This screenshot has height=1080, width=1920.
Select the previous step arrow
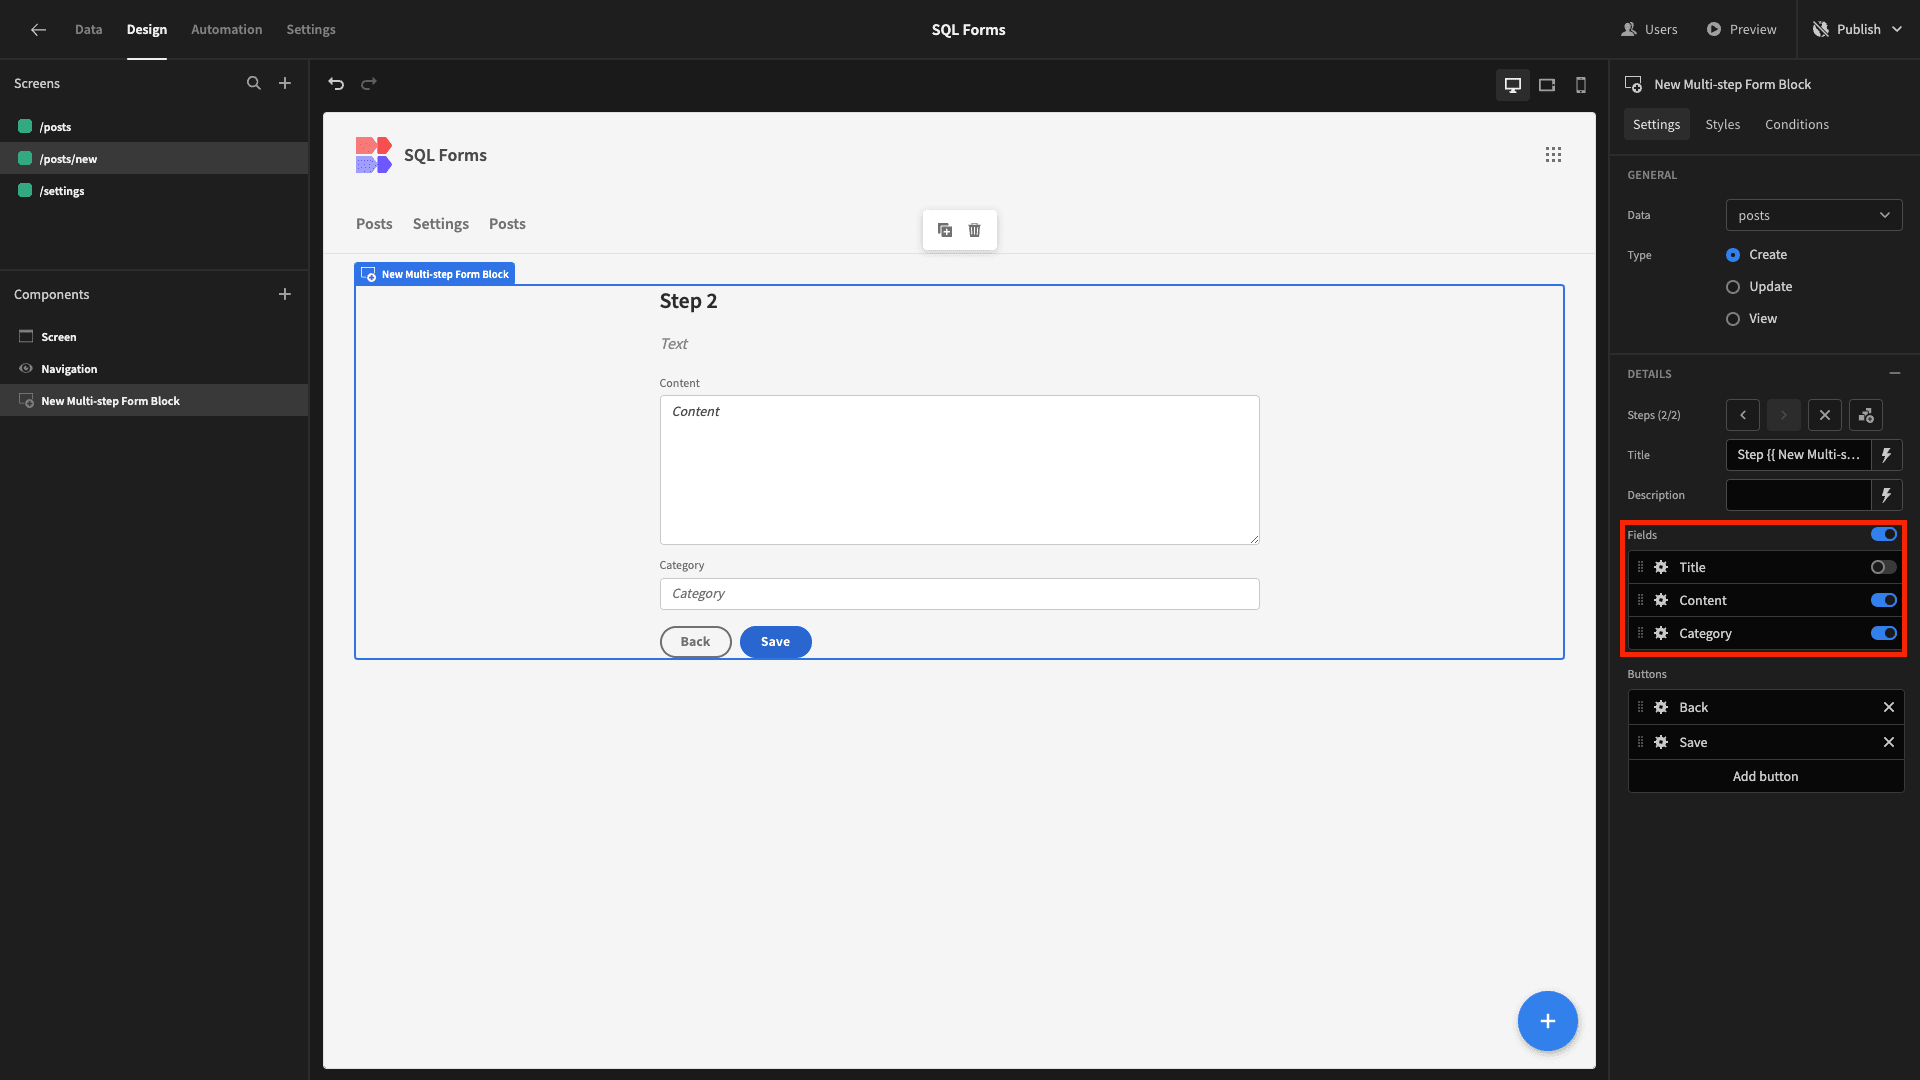(1742, 415)
